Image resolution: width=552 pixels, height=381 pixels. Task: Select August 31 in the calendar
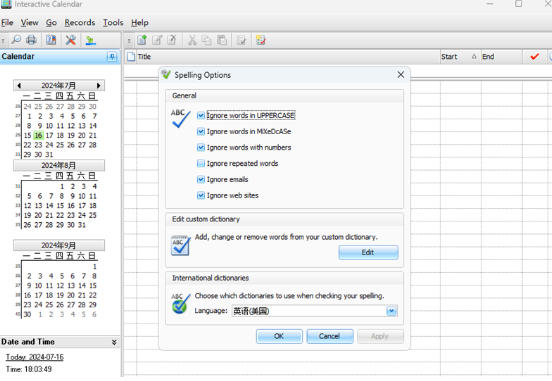[82, 225]
